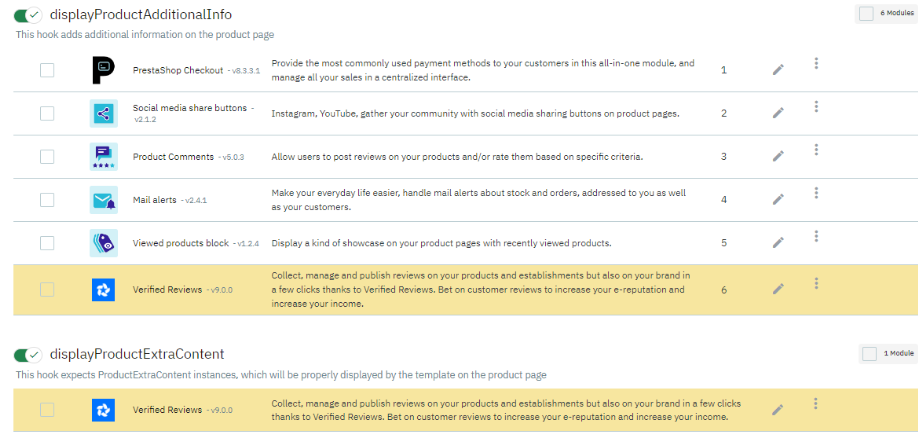
Task: Click the Mail alerts module name
Action: (155, 200)
